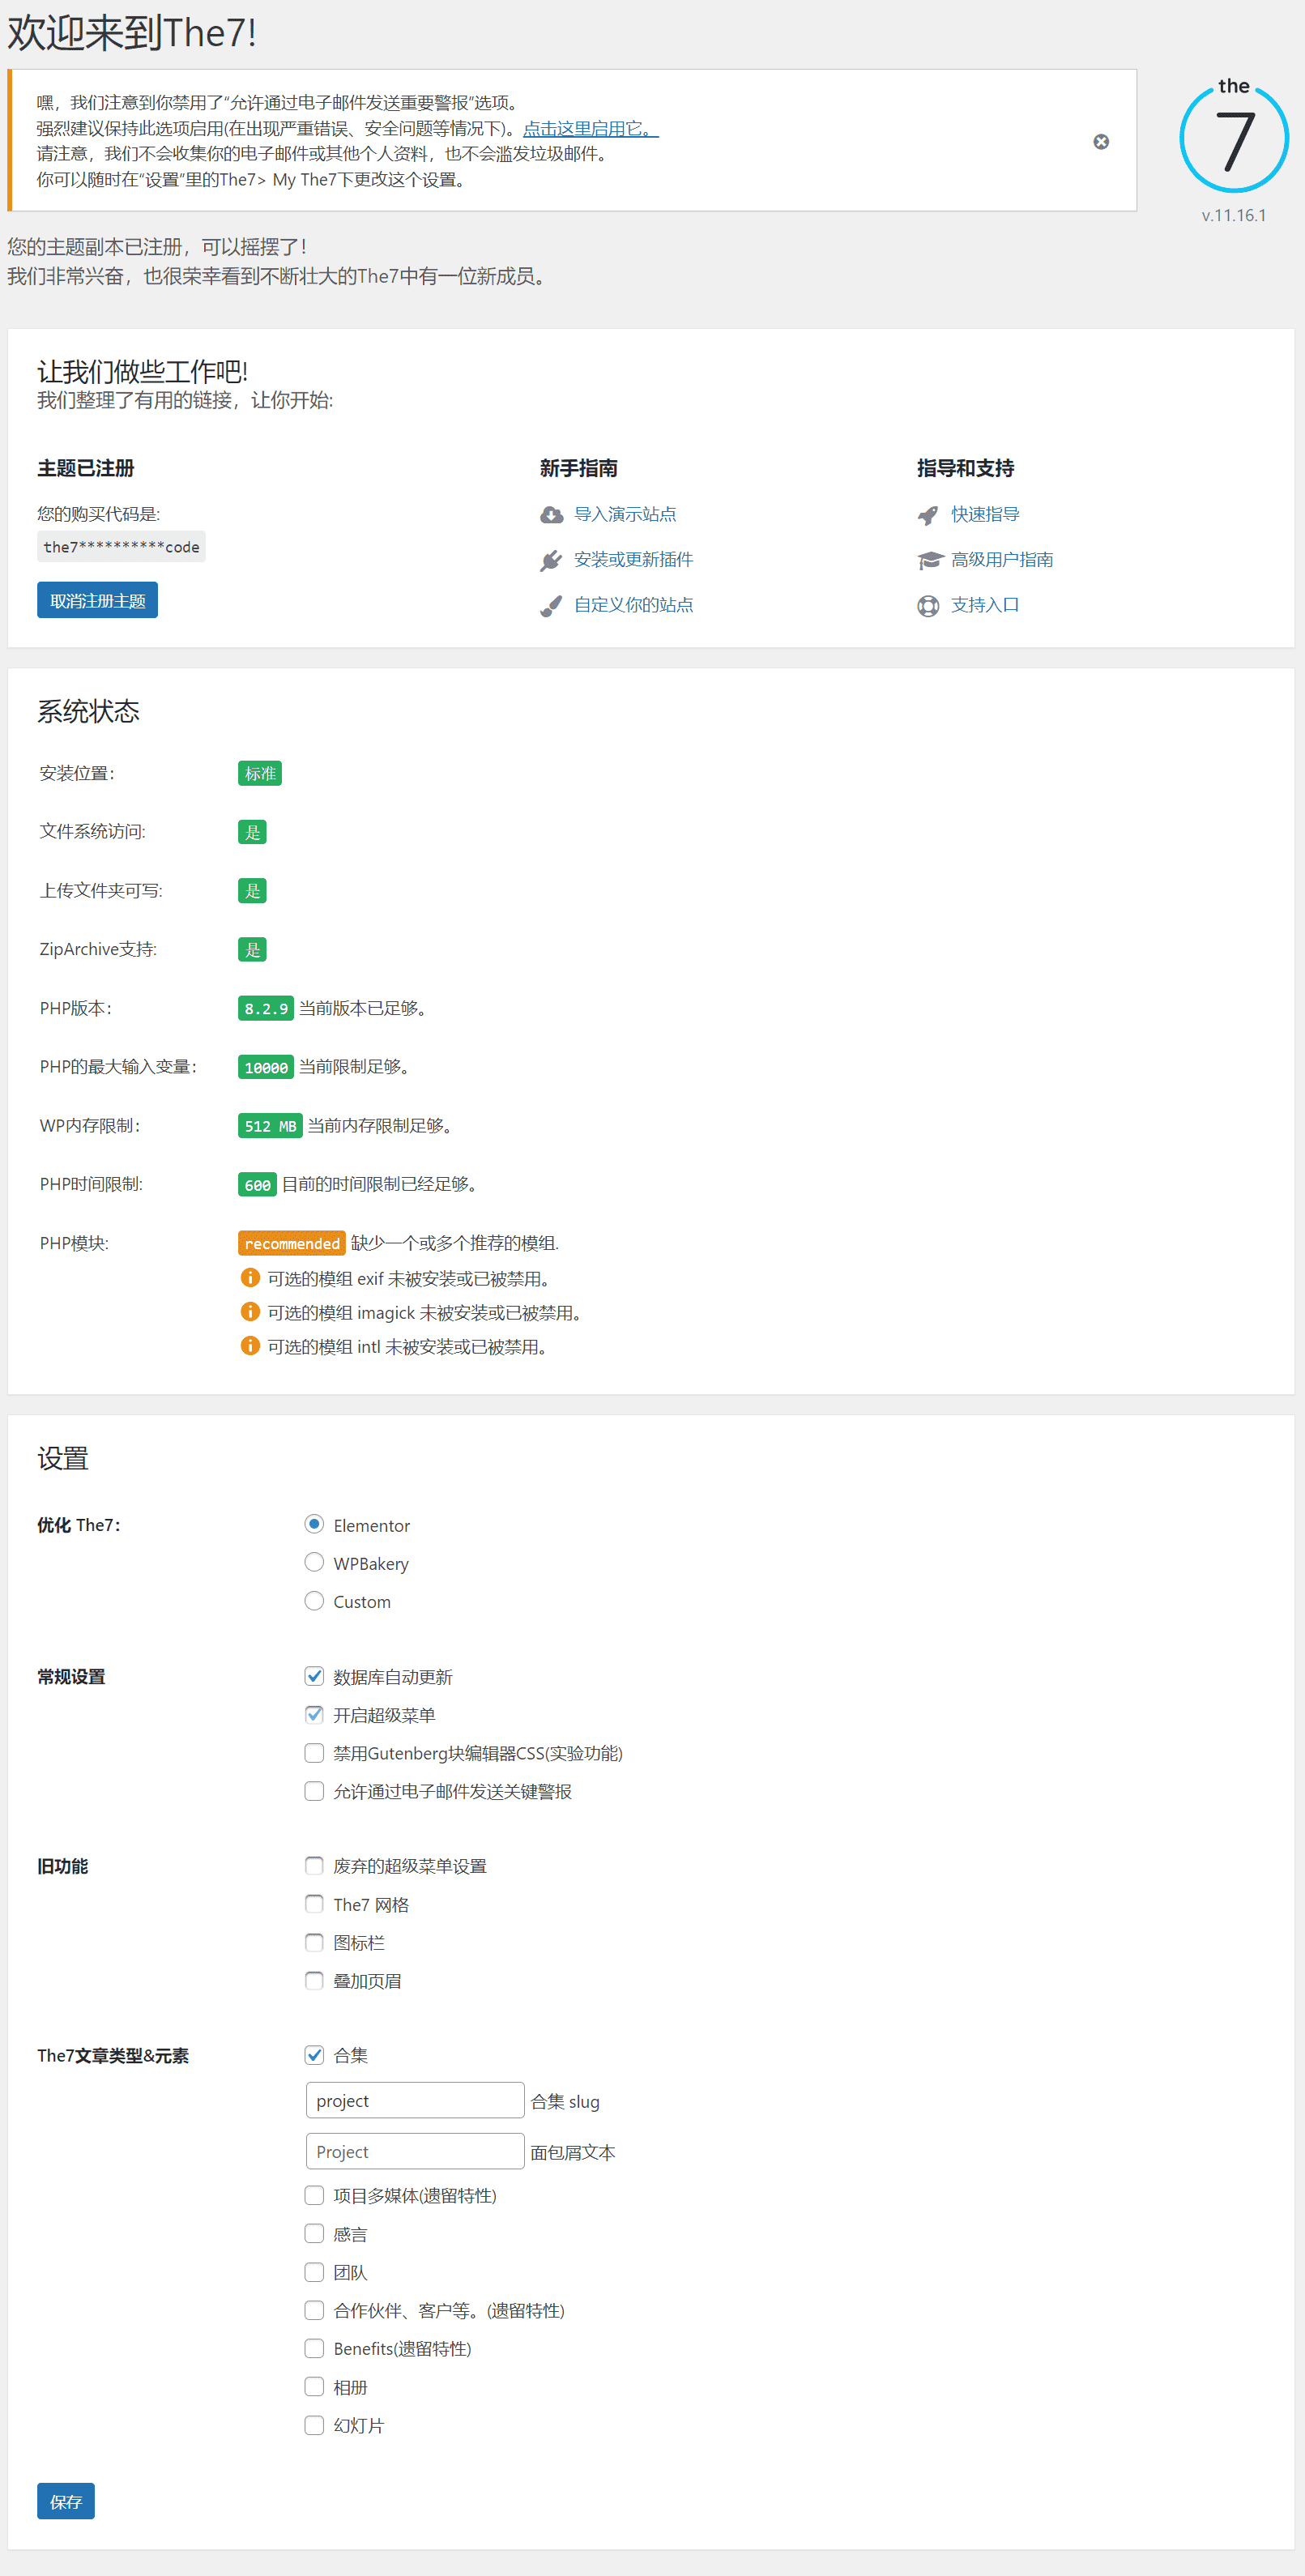Click the purchase code the7**********code
The height and width of the screenshot is (2576, 1305).
pos(121,547)
